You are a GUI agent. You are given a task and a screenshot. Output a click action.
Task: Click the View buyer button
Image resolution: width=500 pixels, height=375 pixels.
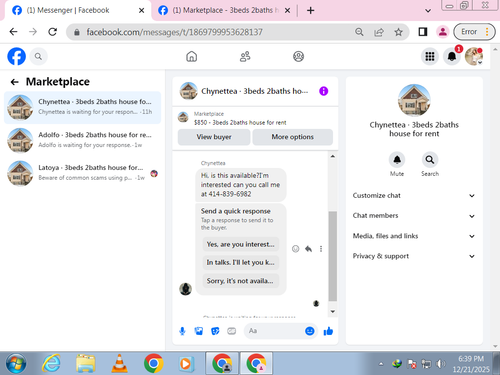214,137
